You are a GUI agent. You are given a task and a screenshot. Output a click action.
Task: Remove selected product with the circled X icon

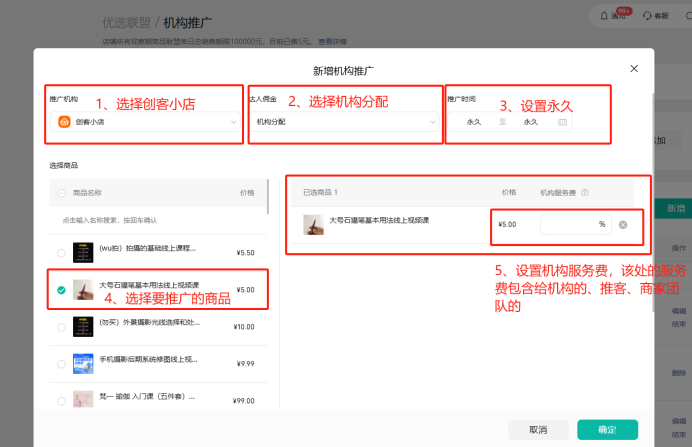(x=623, y=225)
